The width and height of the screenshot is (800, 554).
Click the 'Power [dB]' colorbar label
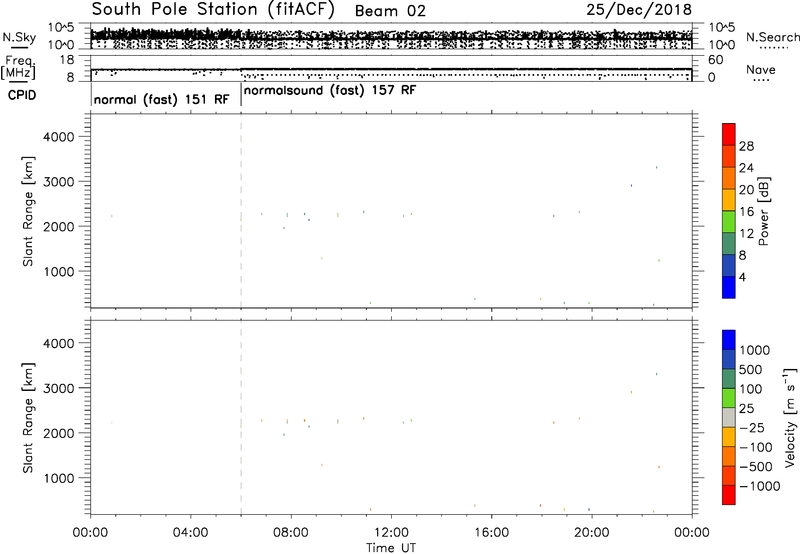(x=764, y=211)
